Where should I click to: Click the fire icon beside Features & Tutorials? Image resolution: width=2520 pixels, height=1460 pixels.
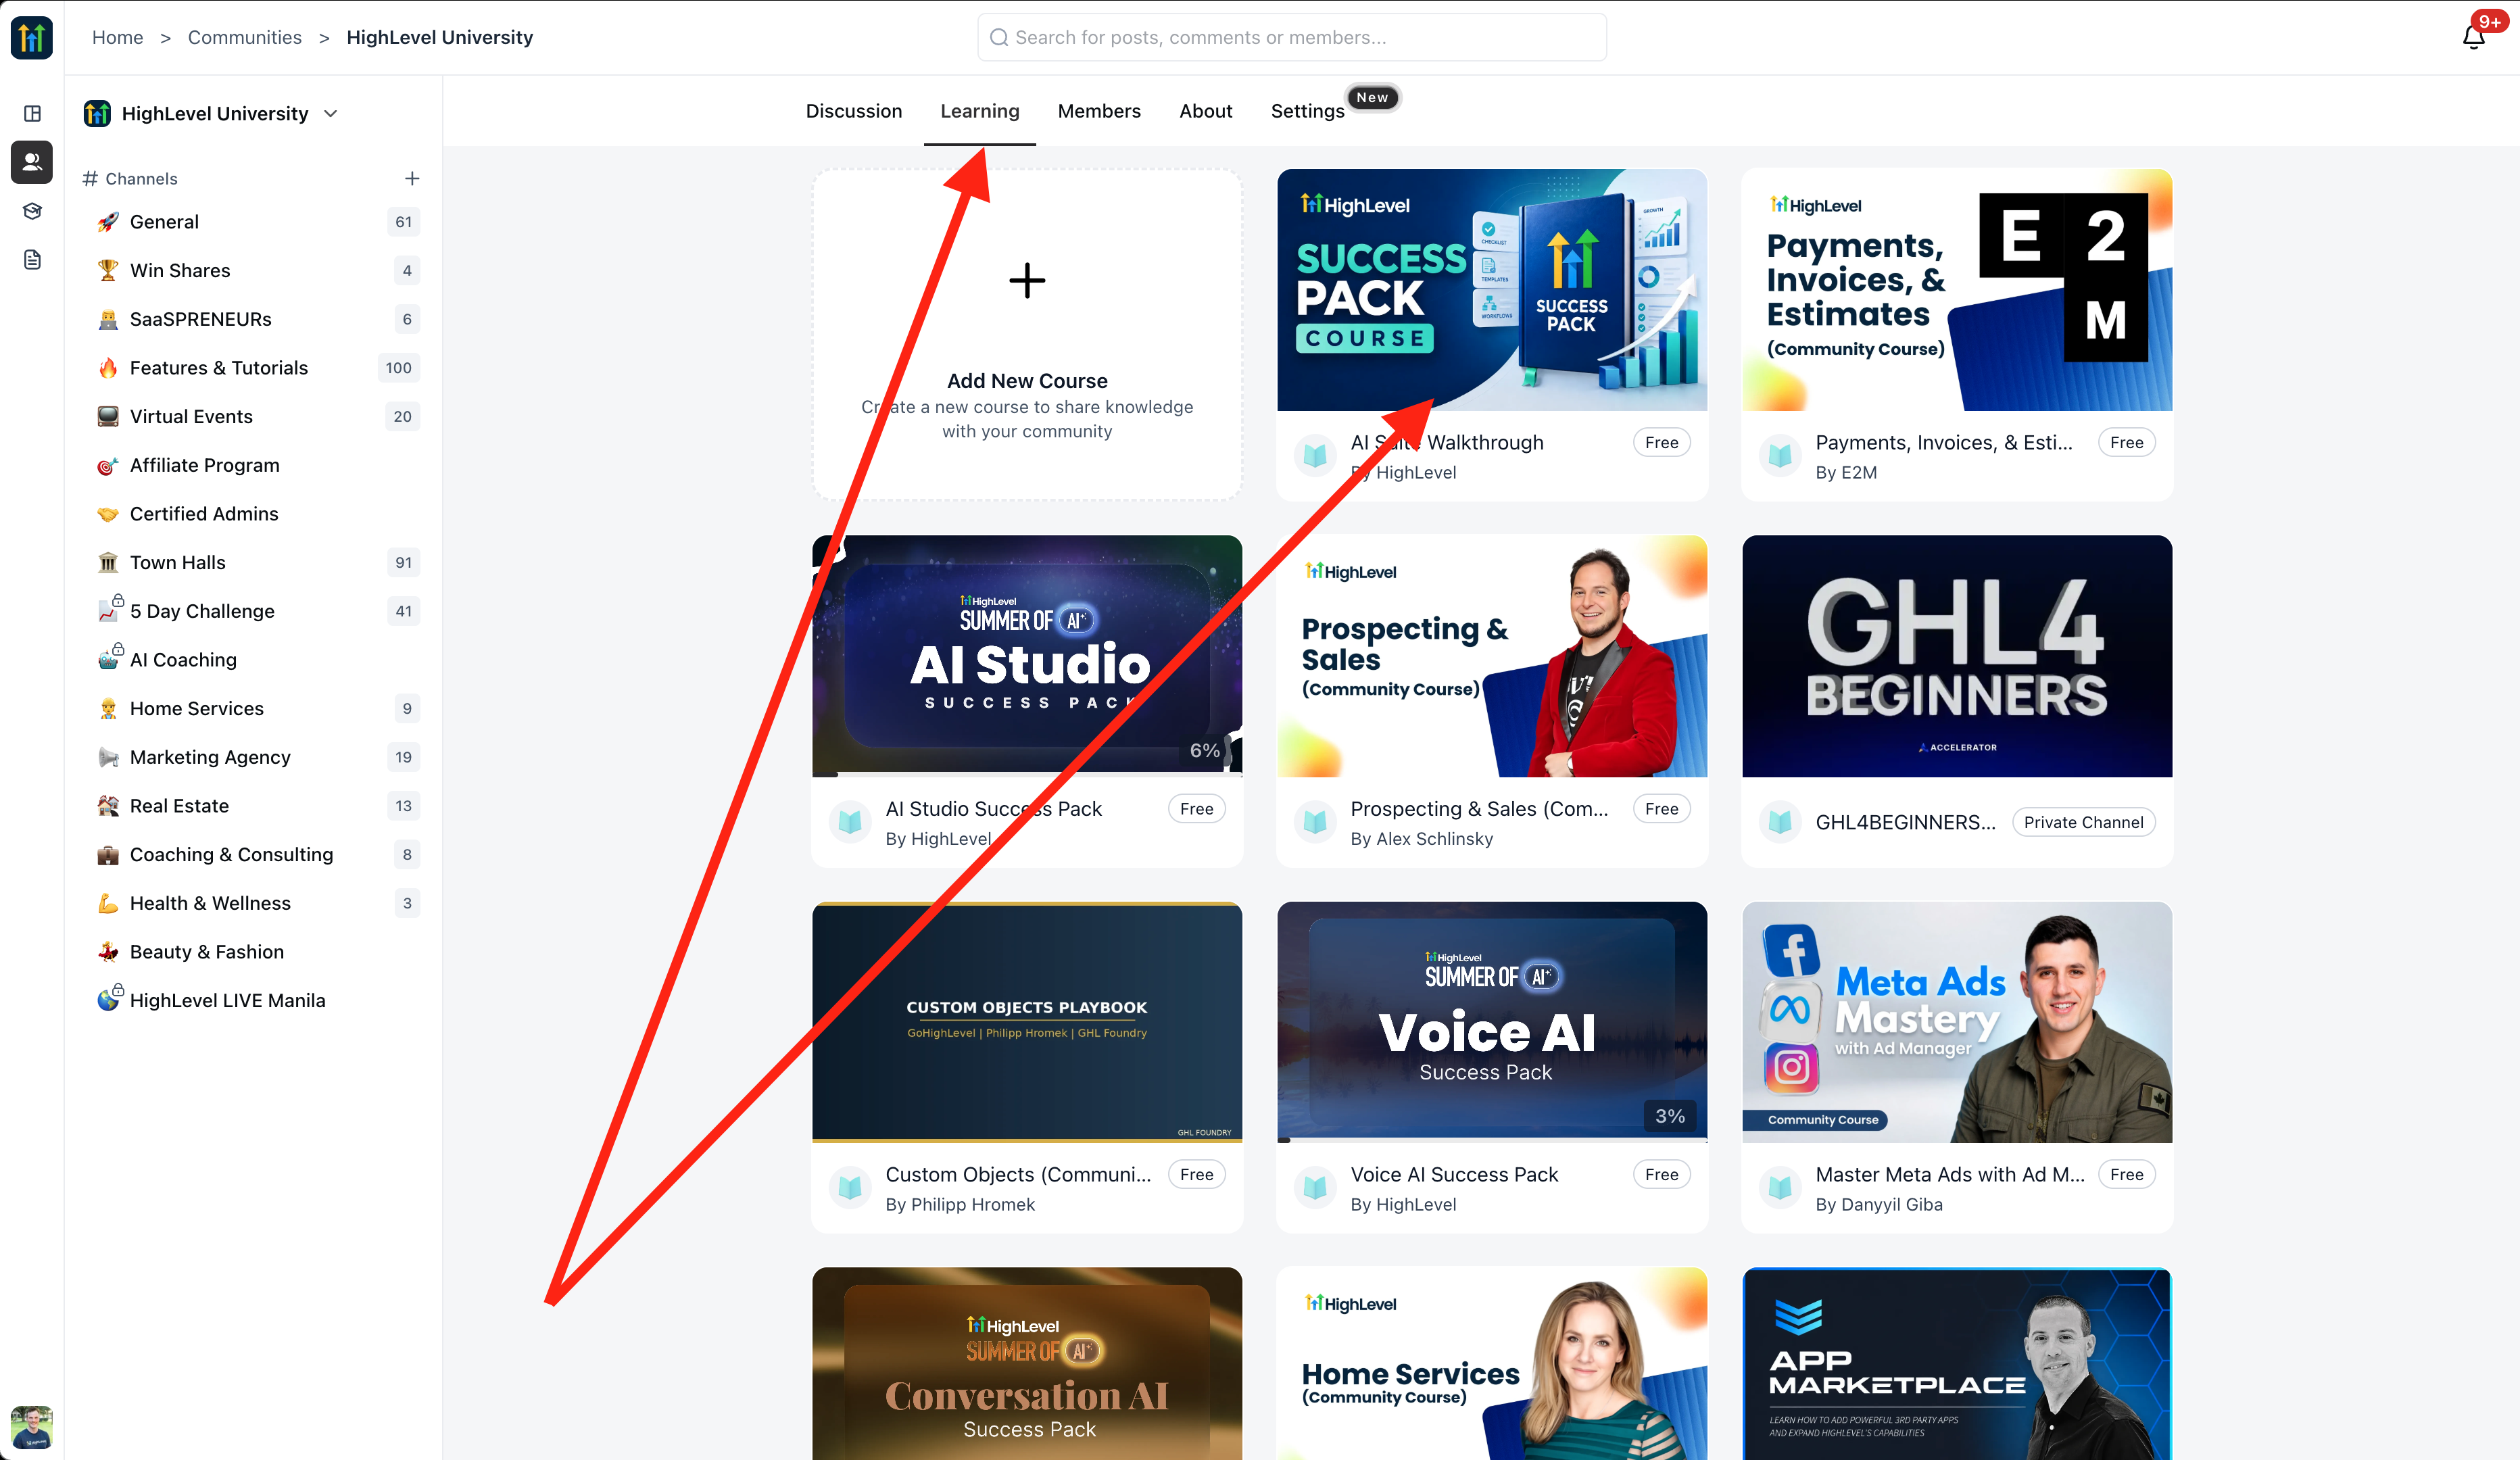pos(108,368)
